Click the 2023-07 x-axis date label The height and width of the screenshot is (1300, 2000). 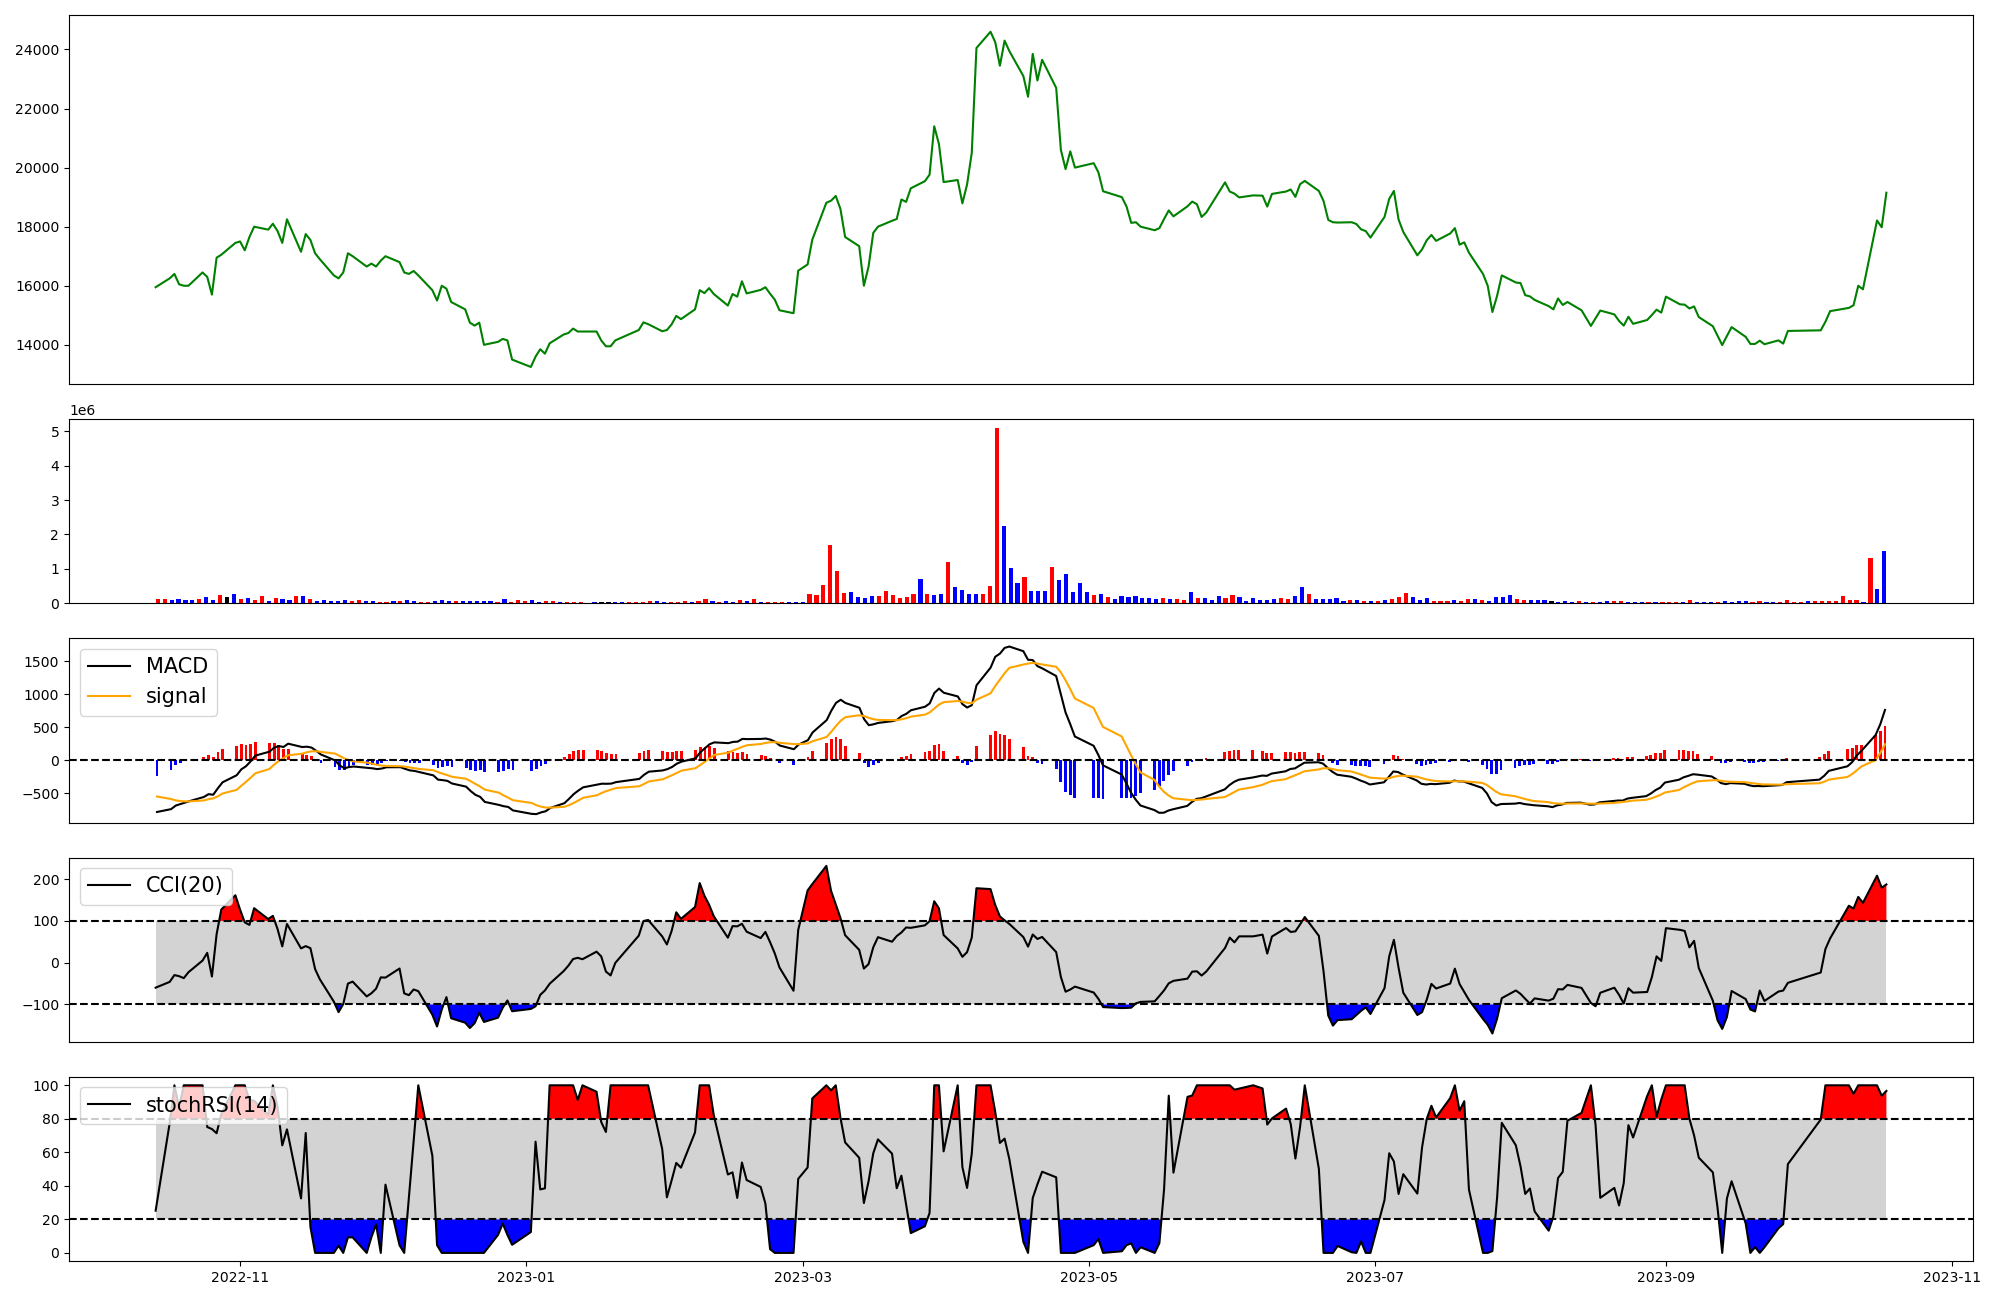click(x=1375, y=1277)
